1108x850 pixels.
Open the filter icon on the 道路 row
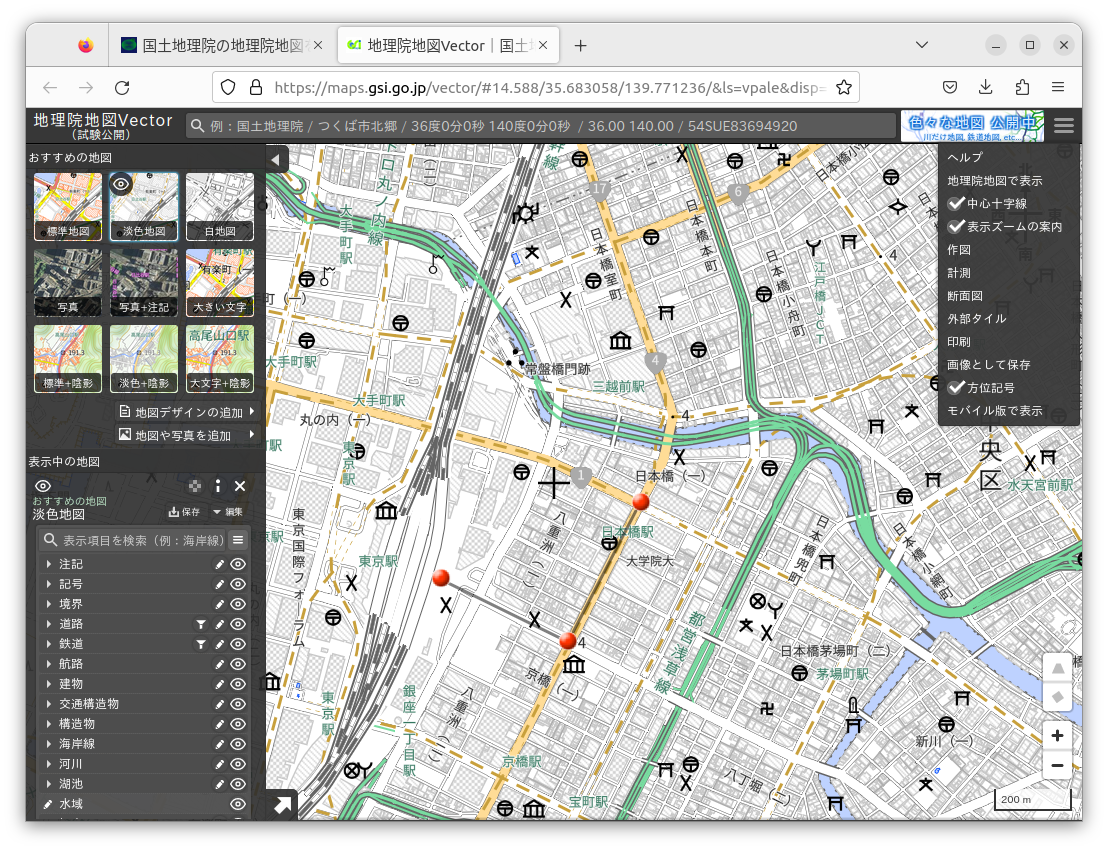click(201, 625)
